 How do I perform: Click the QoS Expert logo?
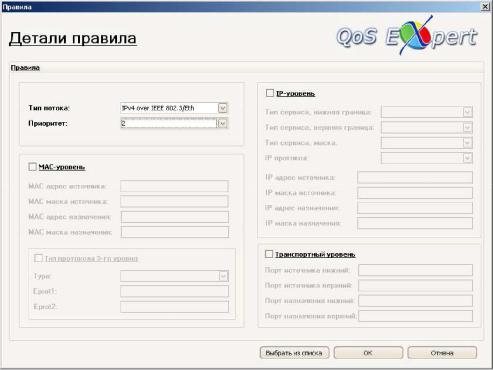[x=407, y=35]
